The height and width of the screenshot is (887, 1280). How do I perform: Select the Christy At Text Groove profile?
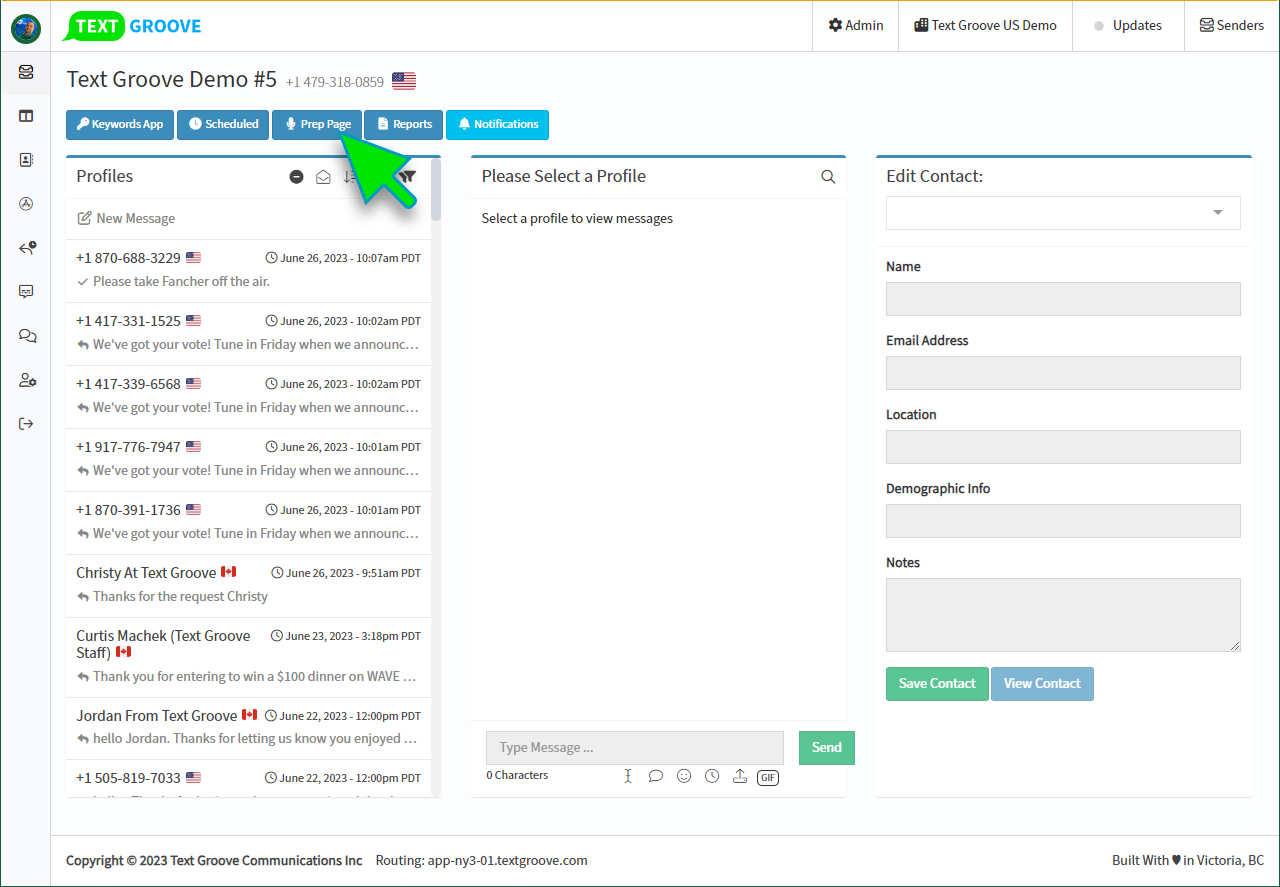coord(248,585)
